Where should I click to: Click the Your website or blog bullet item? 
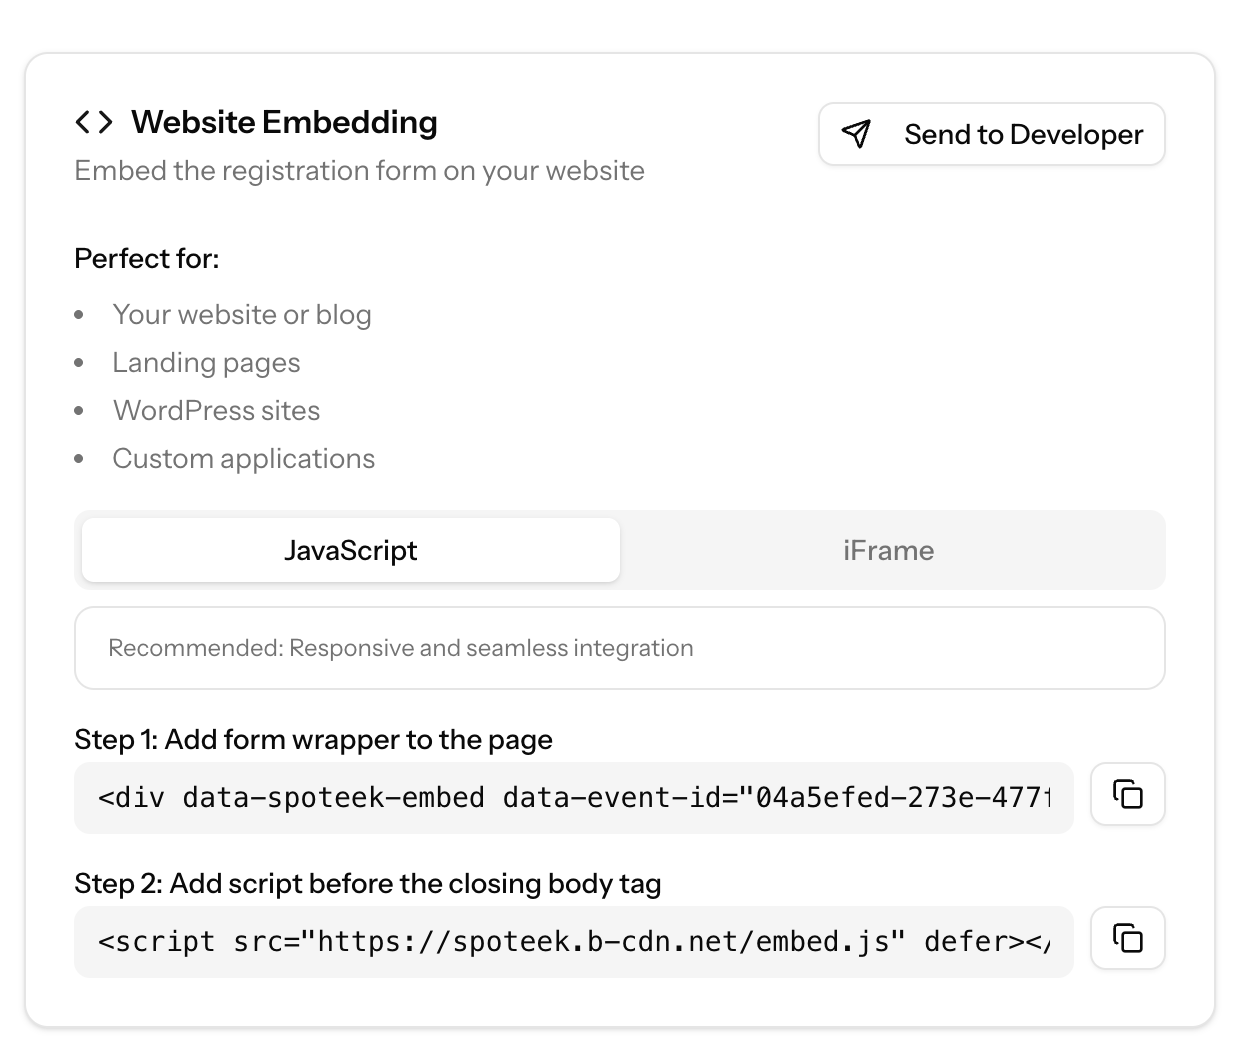click(x=243, y=314)
